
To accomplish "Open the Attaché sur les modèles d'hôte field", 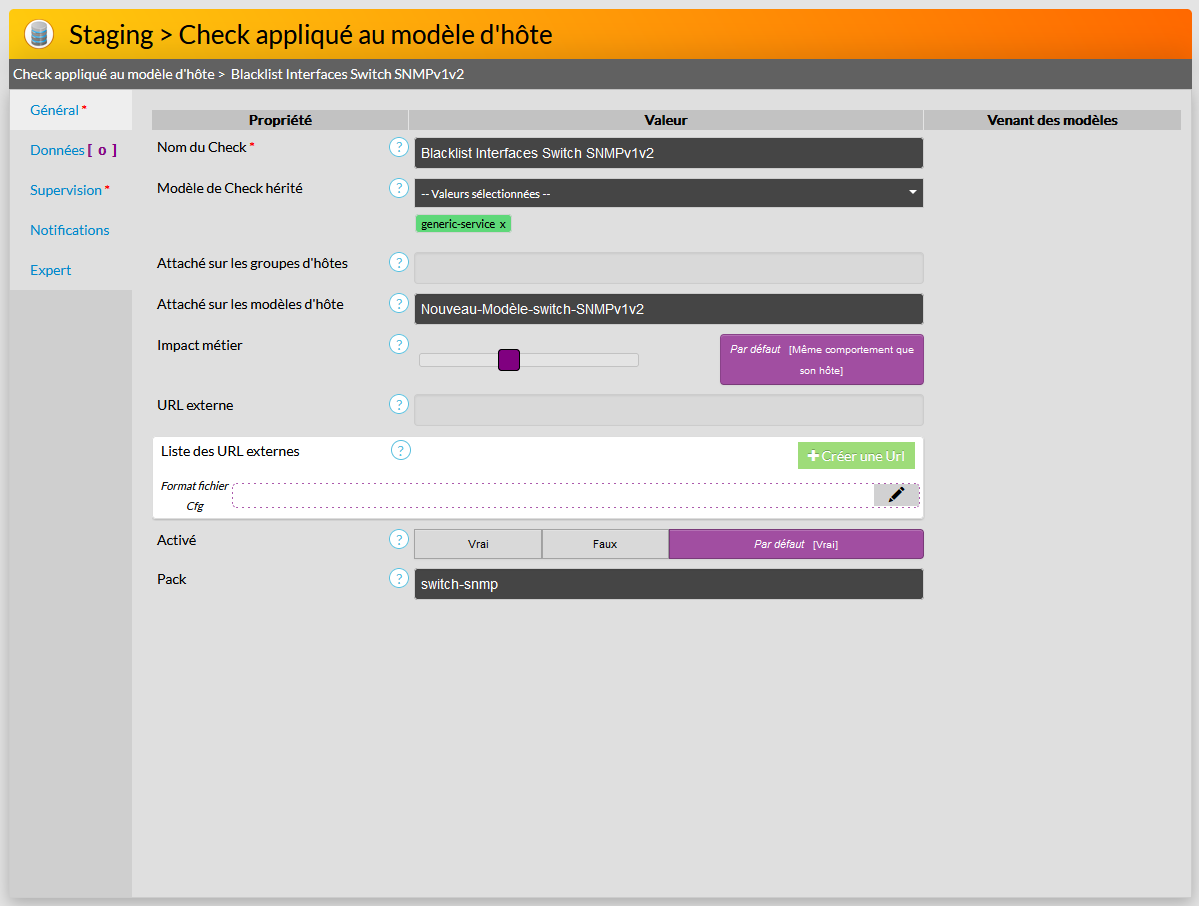I will (668, 309).
